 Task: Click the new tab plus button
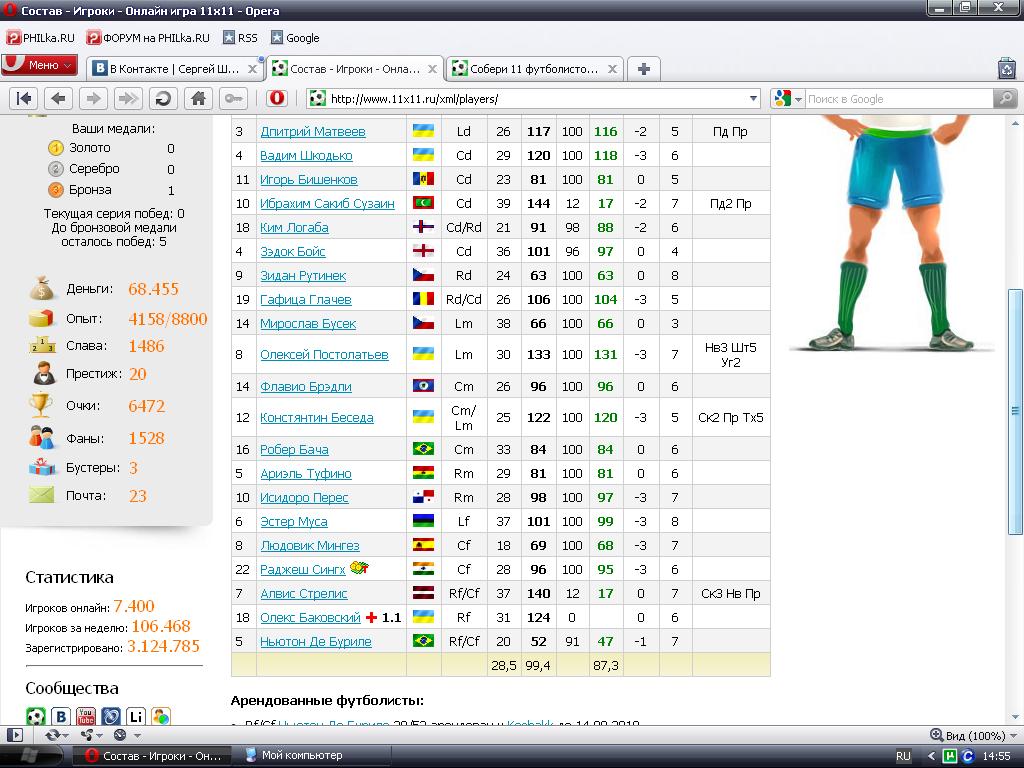pos(643,69)
